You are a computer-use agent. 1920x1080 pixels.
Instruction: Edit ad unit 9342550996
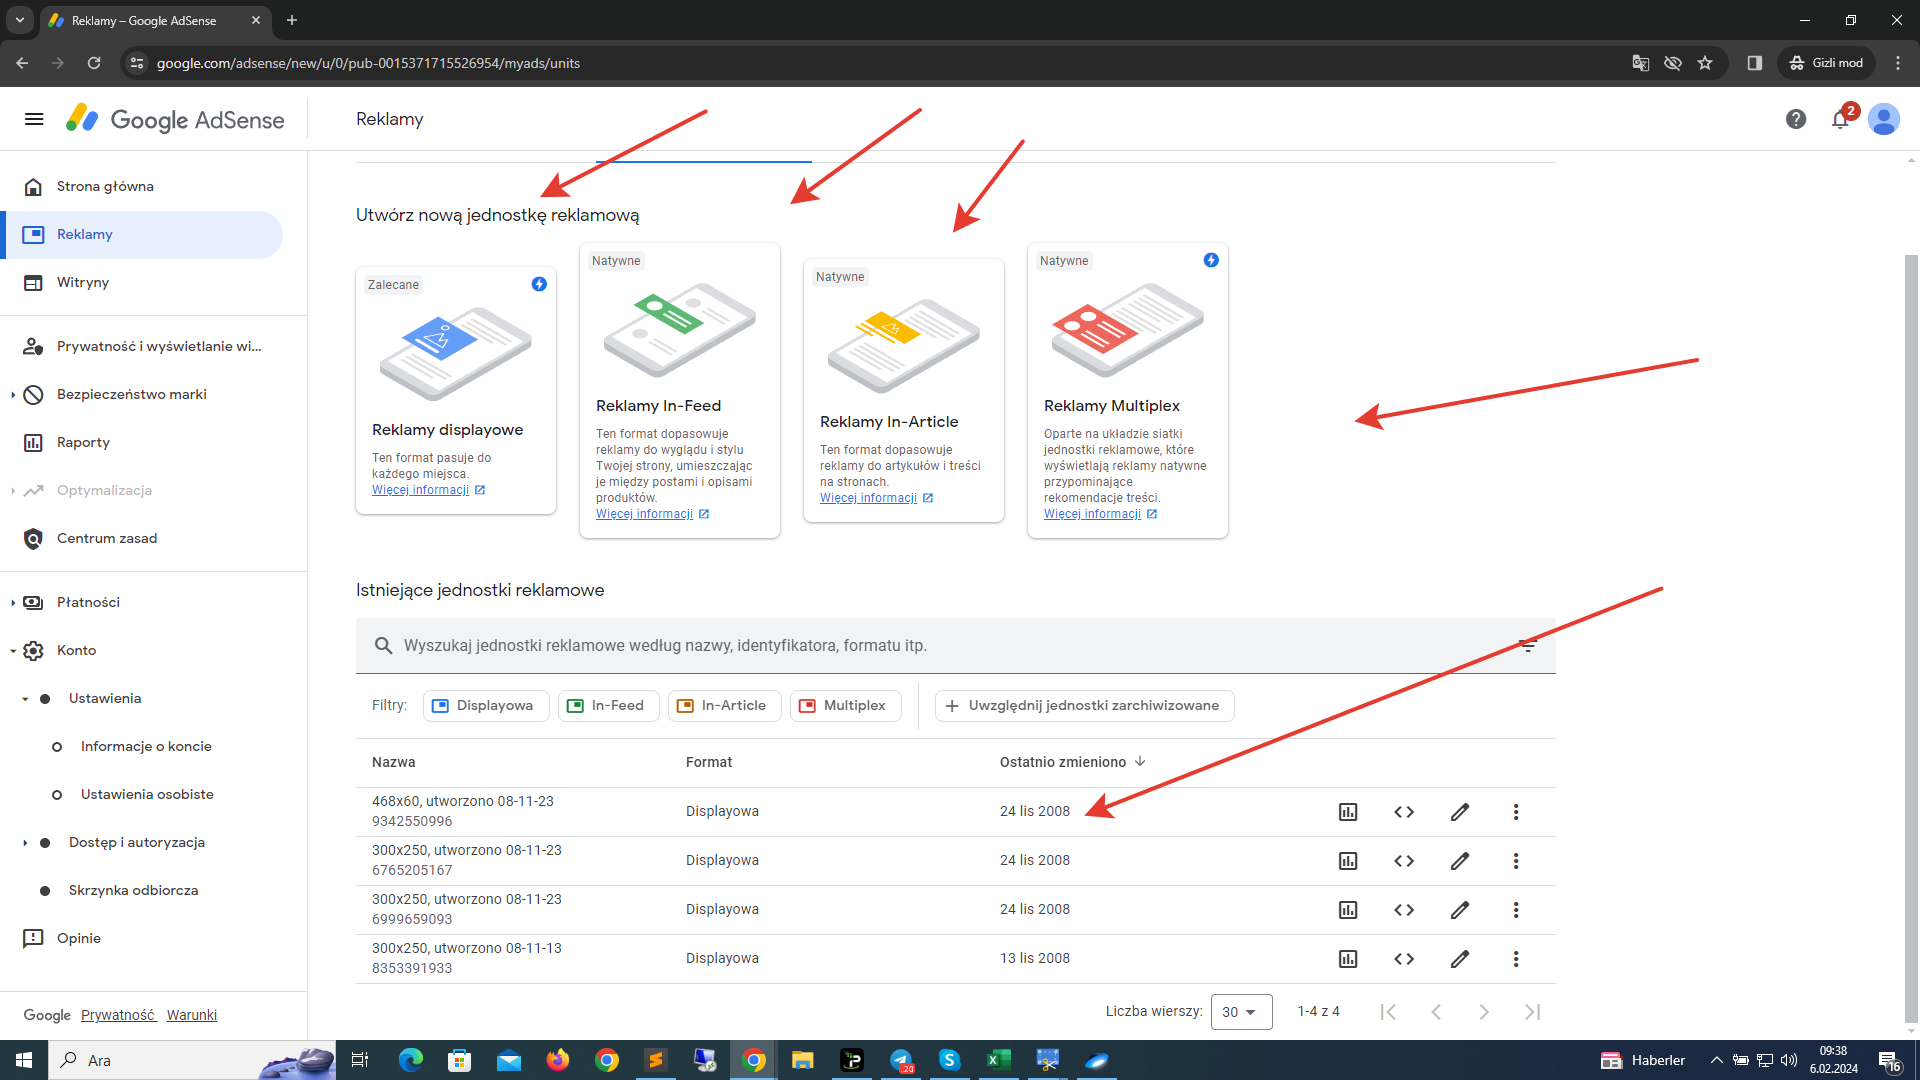[1460, 812]
